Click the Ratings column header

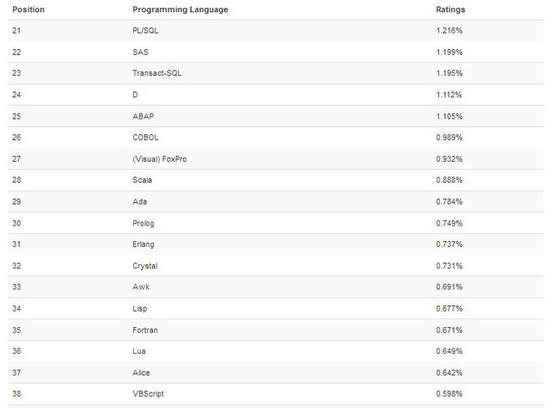450,9
